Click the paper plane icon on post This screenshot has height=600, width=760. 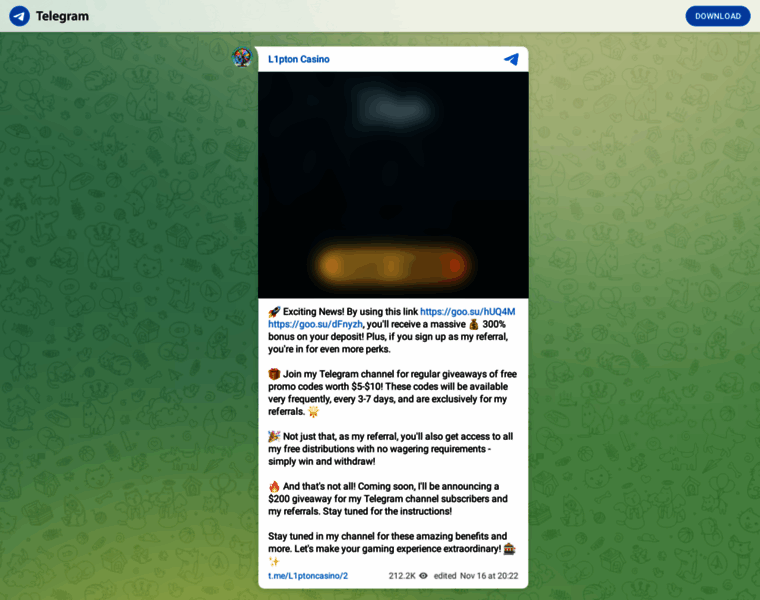pyautogui.click(x=511, y=59)
